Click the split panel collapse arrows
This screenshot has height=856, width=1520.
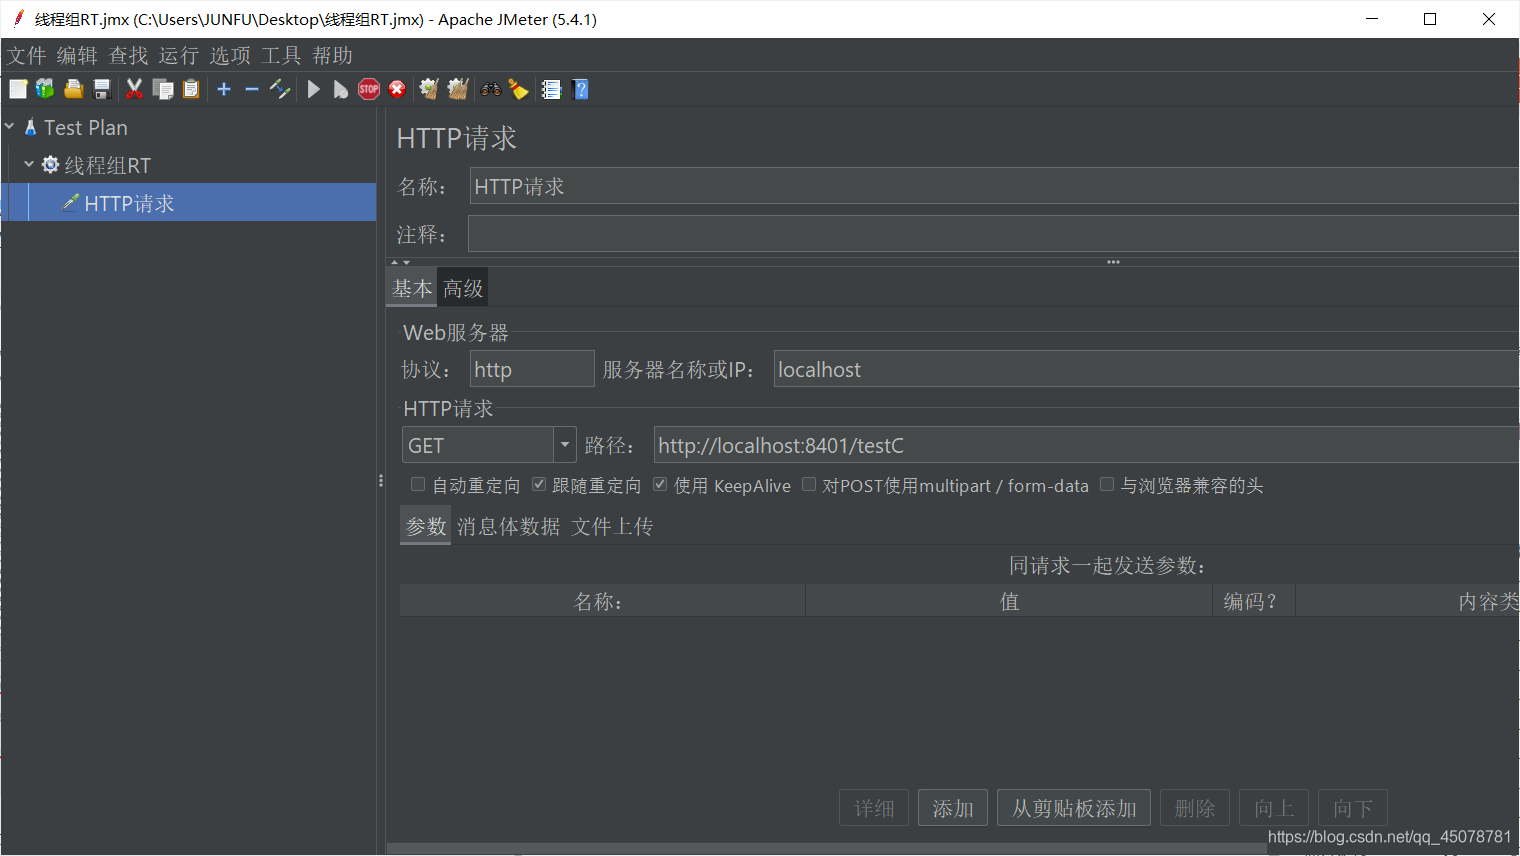pyautogui.click(x=400, y=262)
